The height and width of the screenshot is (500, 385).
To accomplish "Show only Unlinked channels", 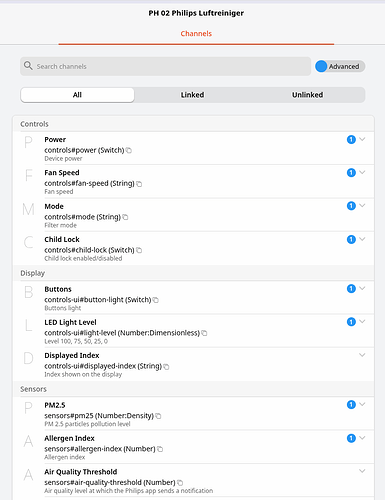I will pyautogui.click(x=307, y=95).
